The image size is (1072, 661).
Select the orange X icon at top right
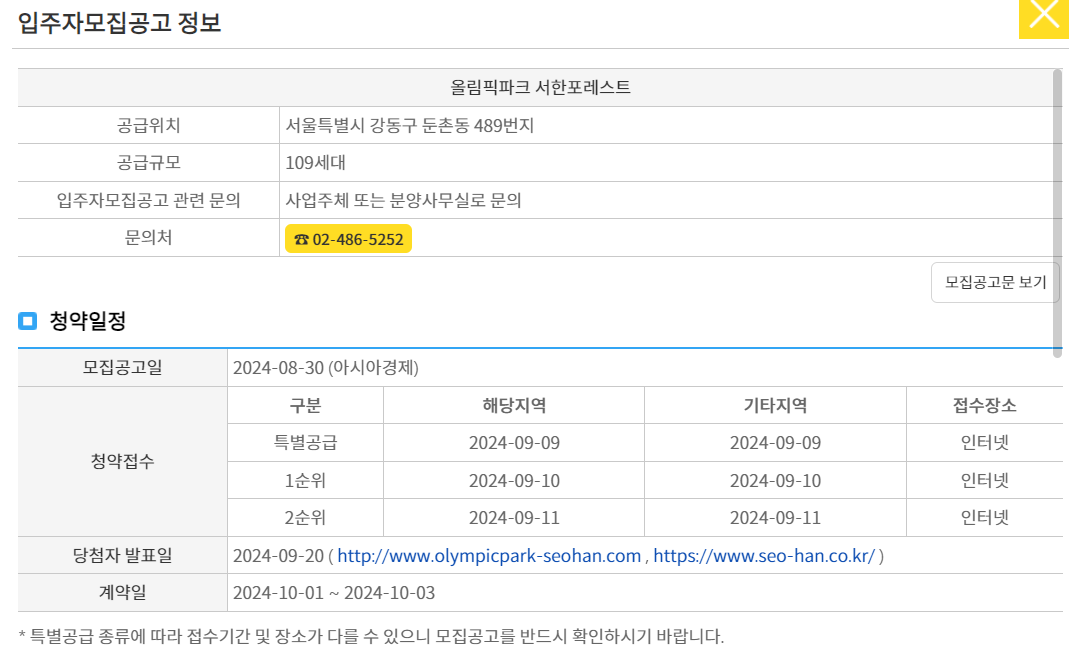click(1046, 15)
